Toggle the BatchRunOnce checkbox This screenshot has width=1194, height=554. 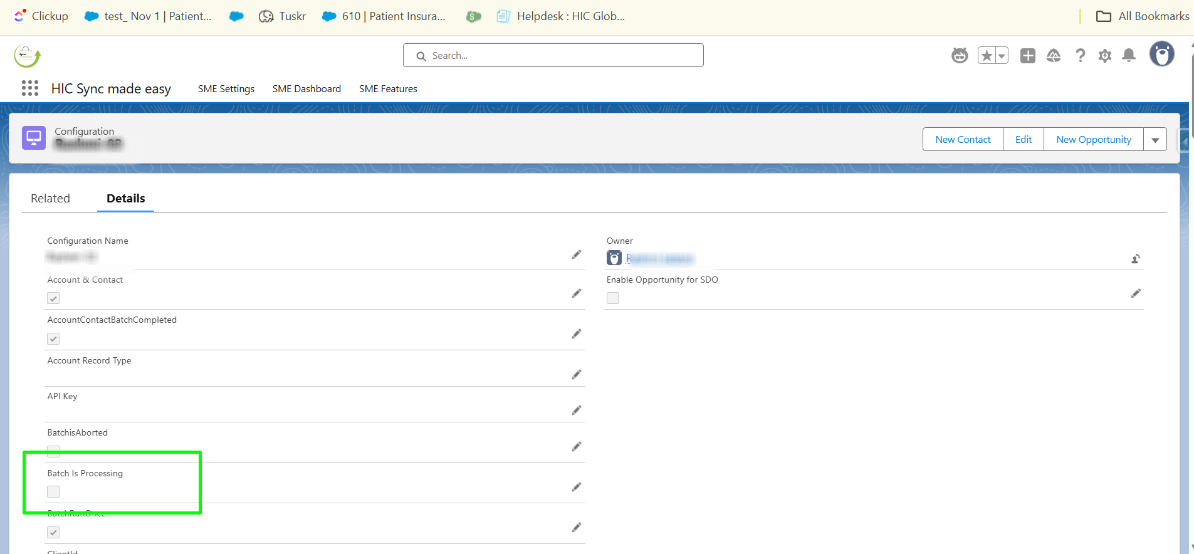[x=53, y=532]
